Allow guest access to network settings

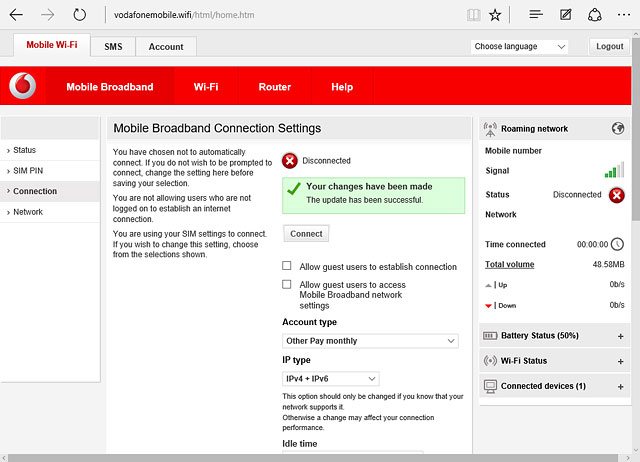pos(288,285)
